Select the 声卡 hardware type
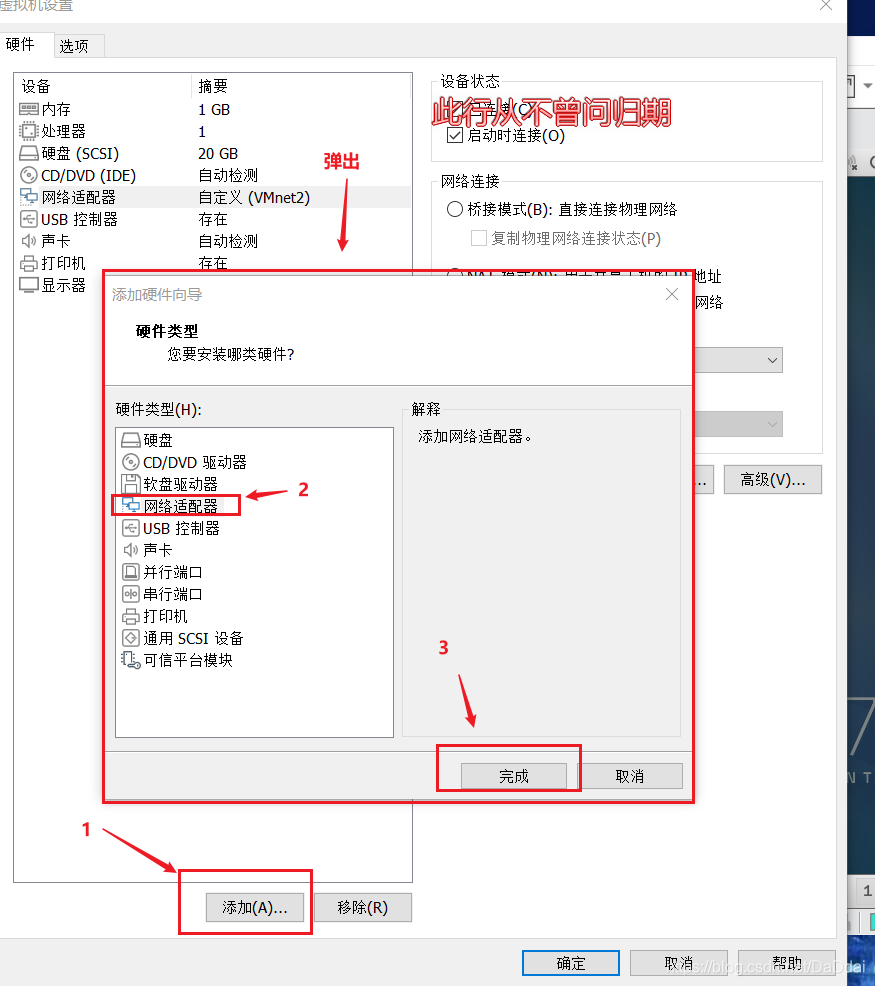This screenshot has height=986, width=875. [x=157, y=549]
